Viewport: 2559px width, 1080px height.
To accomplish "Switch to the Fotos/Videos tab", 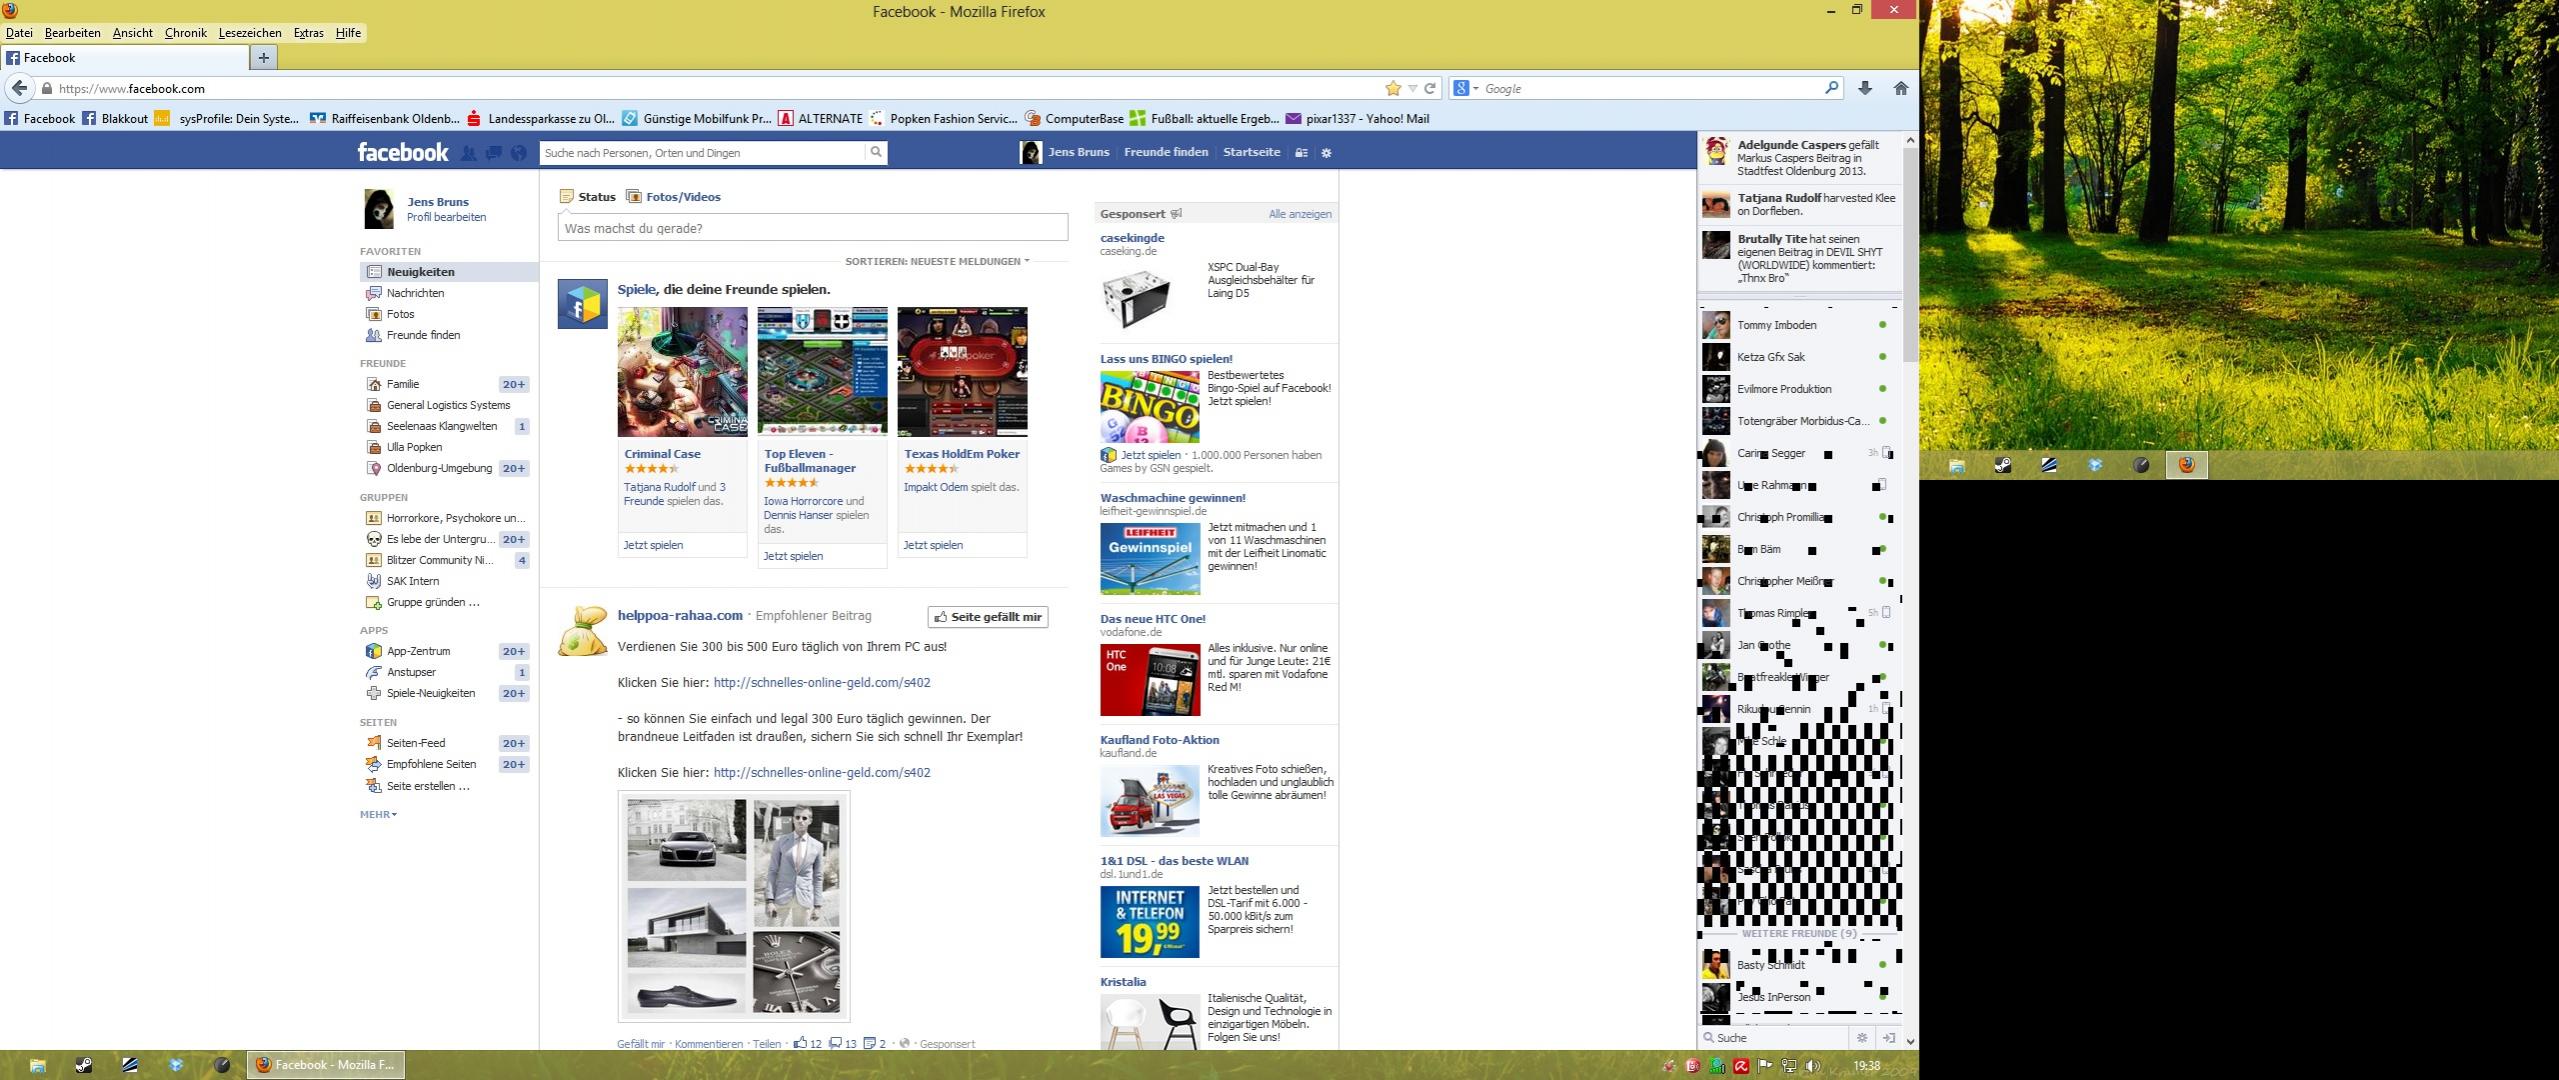I will (x=682, y=197).
